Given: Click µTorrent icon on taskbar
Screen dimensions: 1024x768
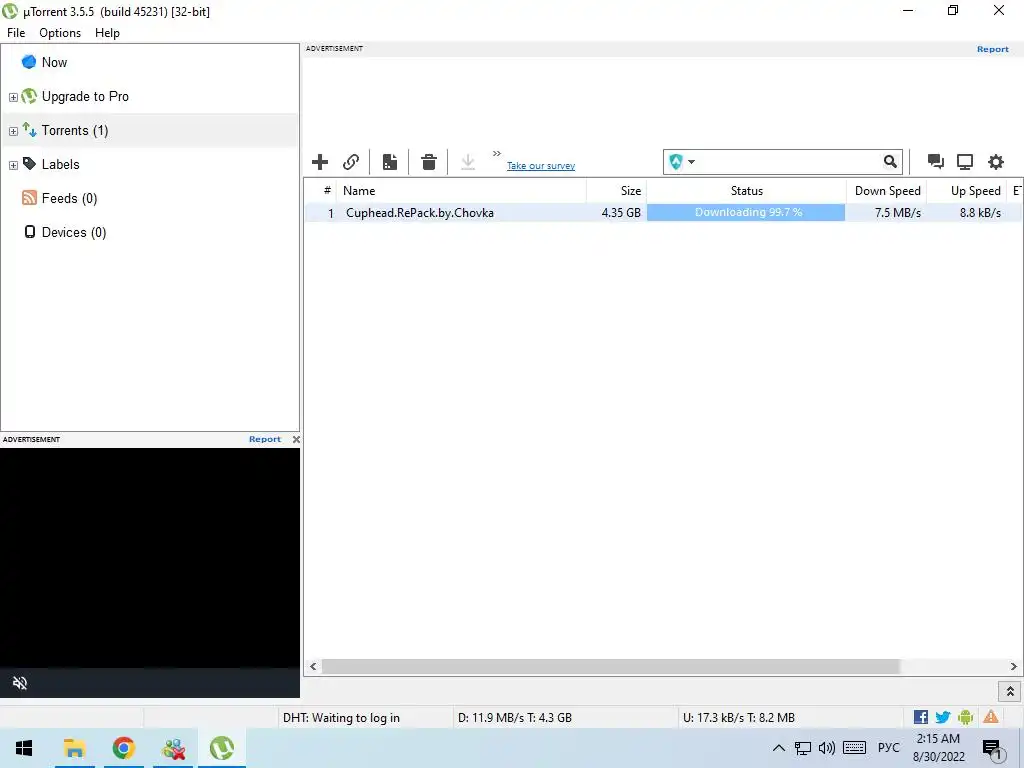Looking at the screenshot, I should pos(221,748).
